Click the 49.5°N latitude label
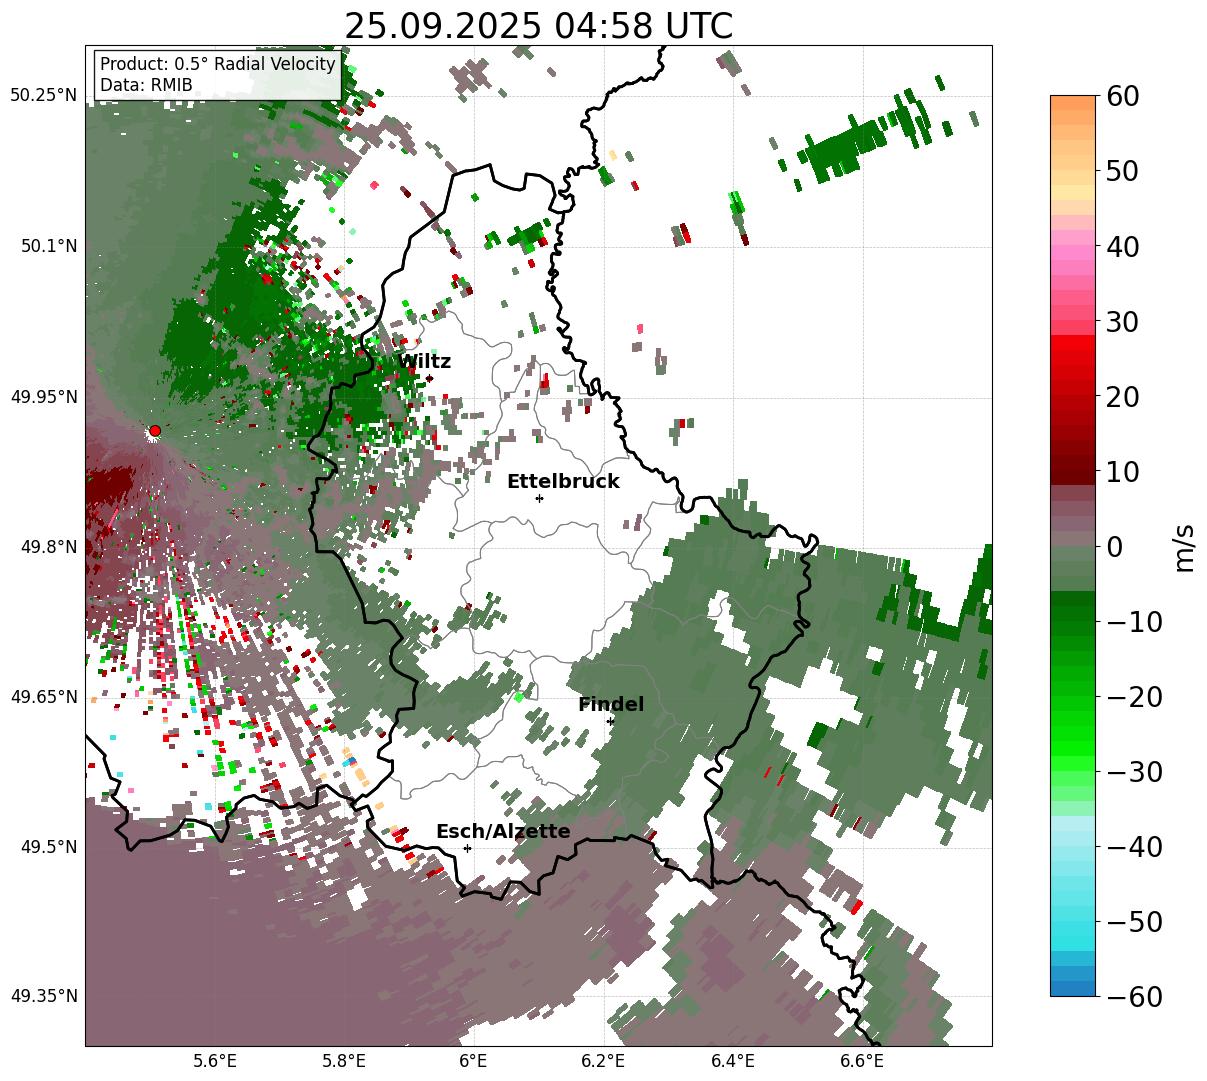The height and width of the screenshot is (1081, 1207). click(x=49, y=847)
